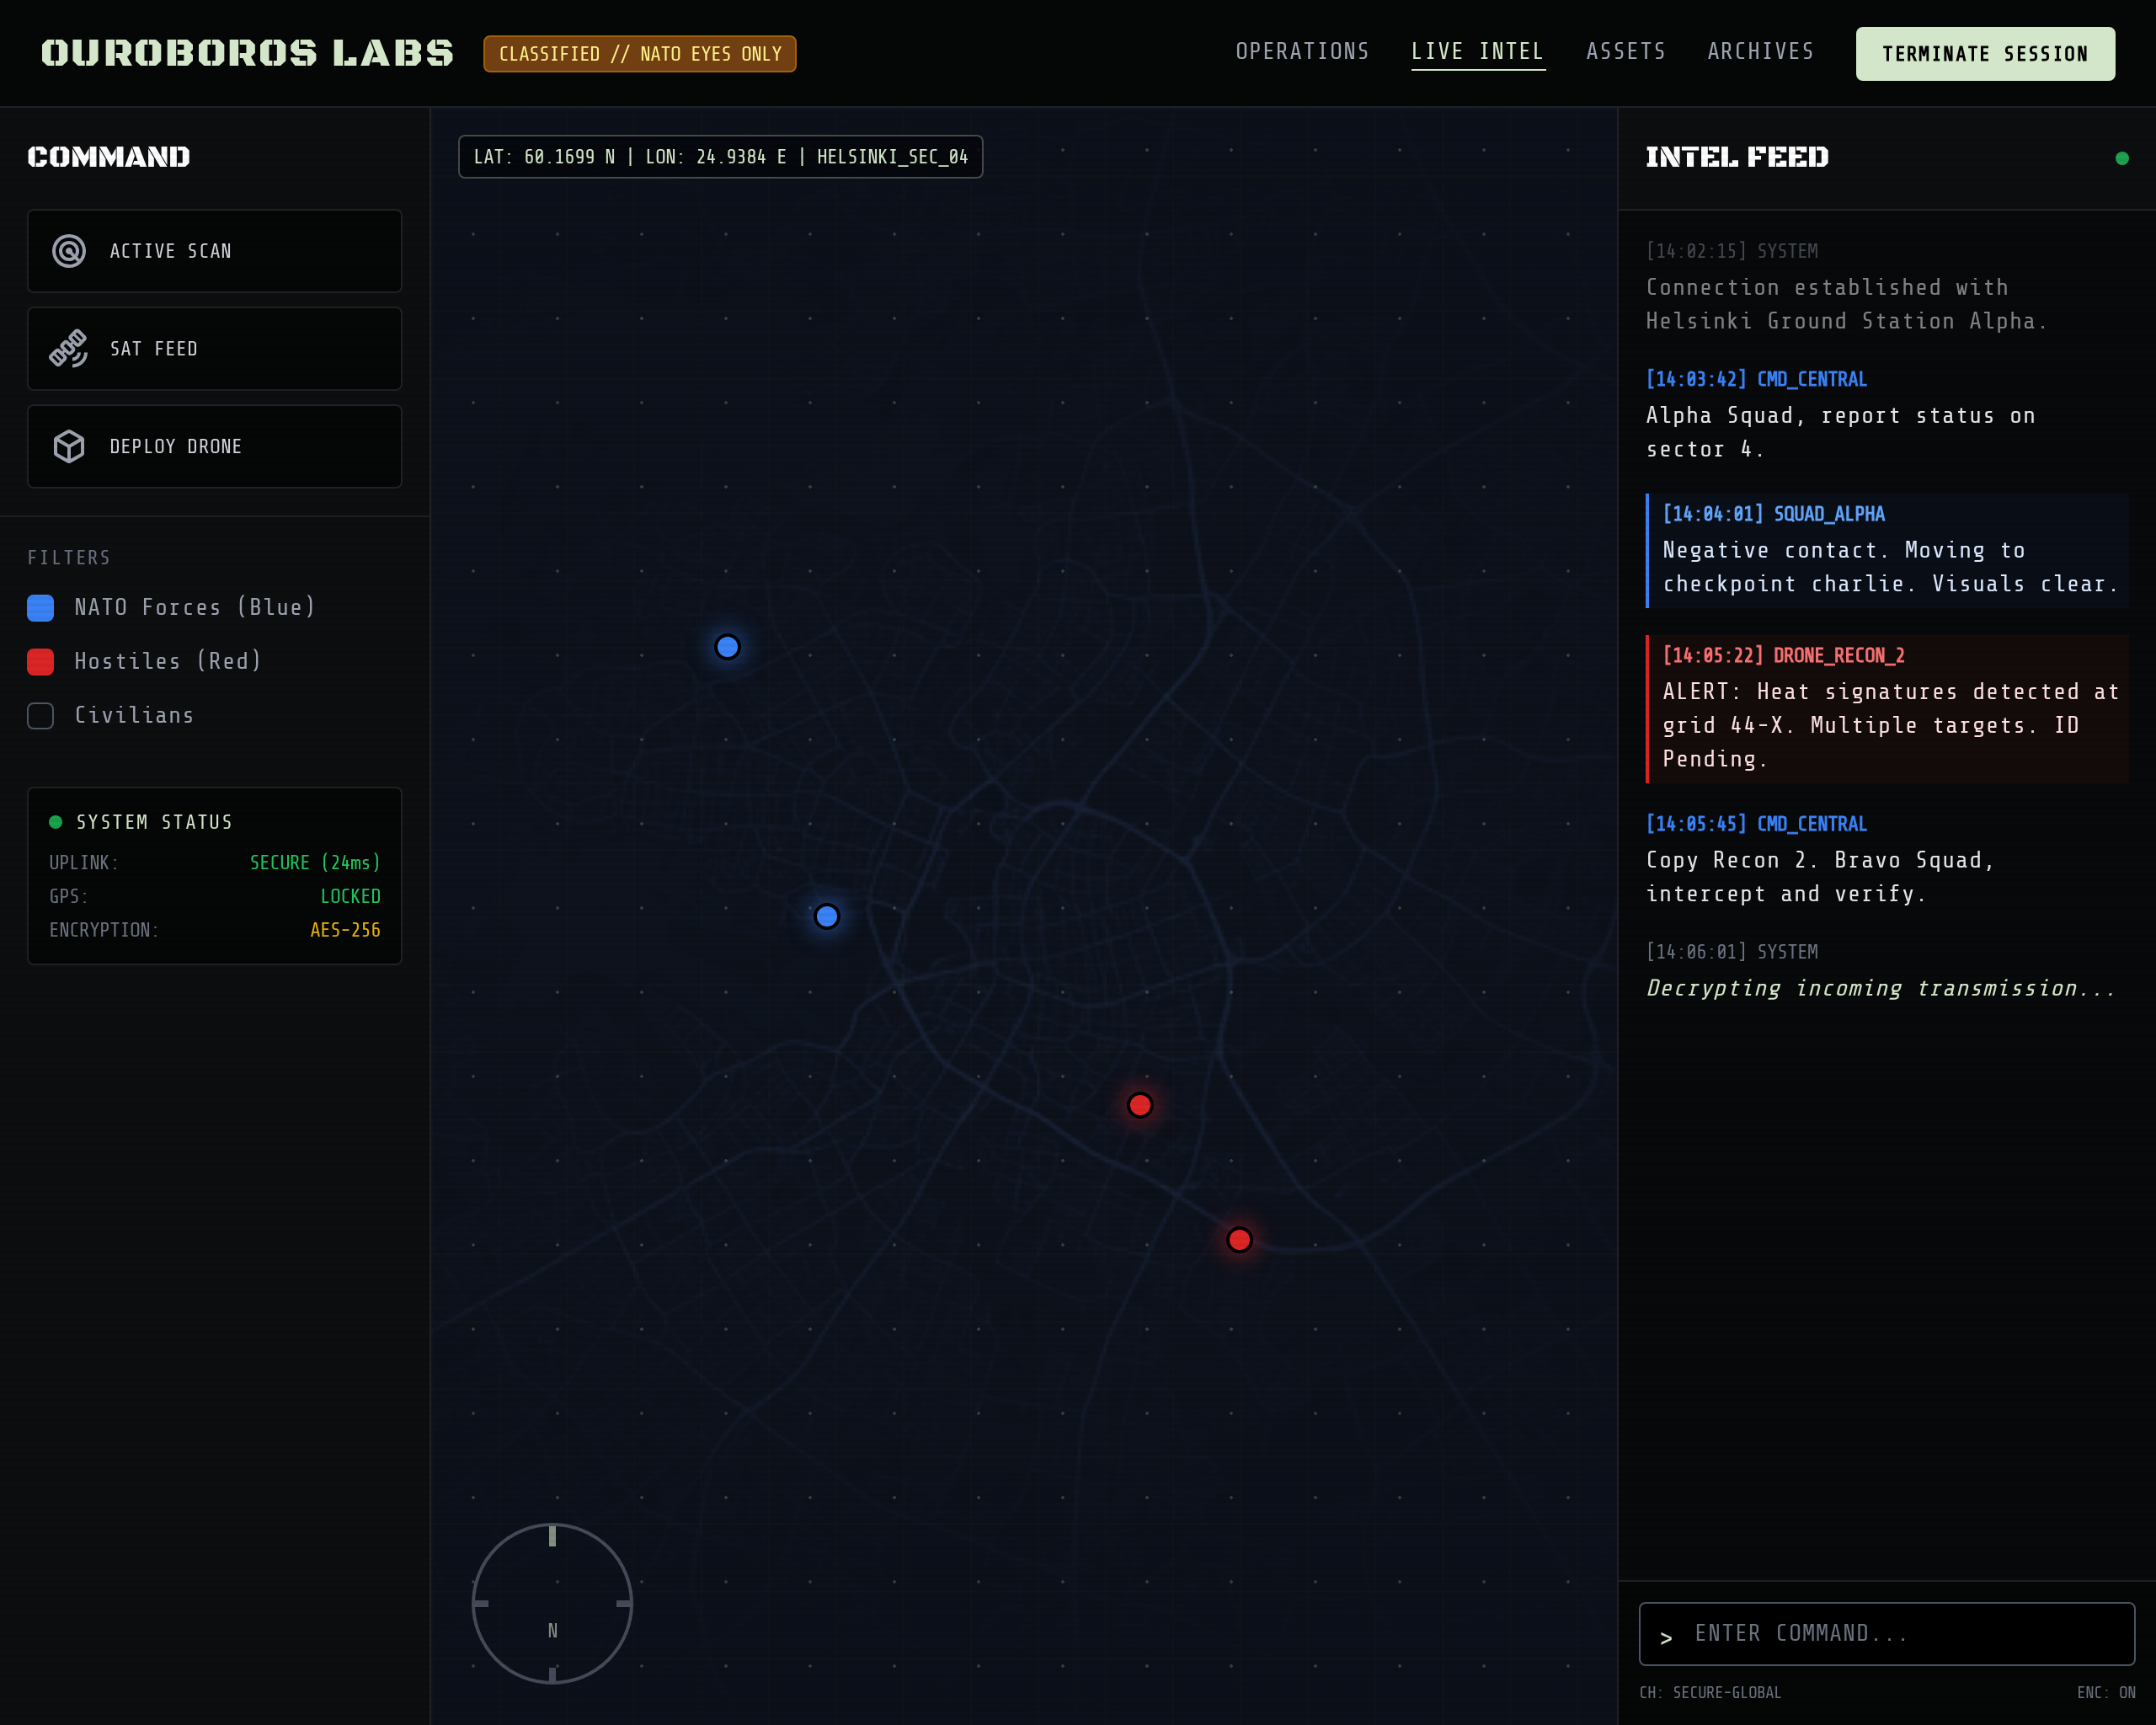Image resolution: width=2156 pixels, height=1725 pixels.
Task: Select the Active Scan radar icon
Action: 68,251
